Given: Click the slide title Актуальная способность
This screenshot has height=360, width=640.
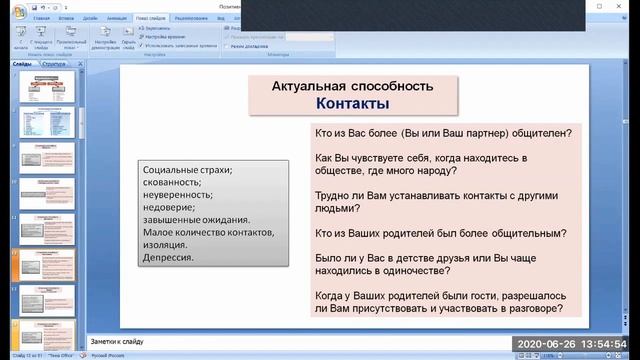Looking at the screenshot, I should [x=353, y=86].
